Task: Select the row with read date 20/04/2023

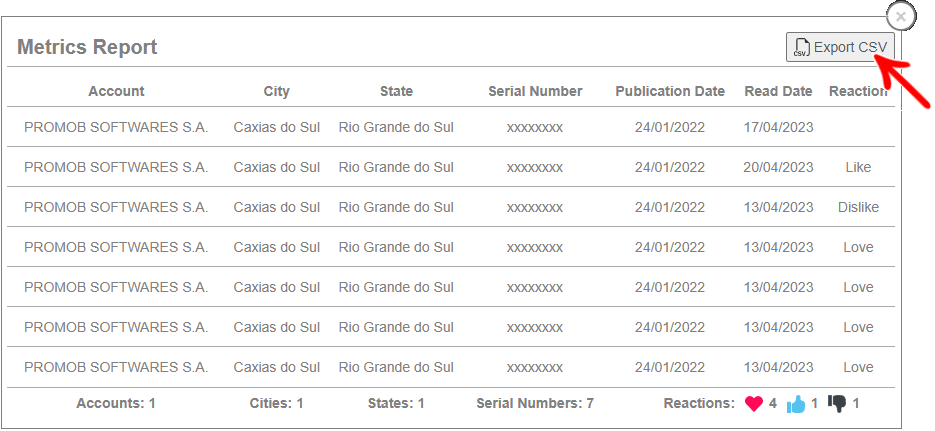Action: (451, 167)
